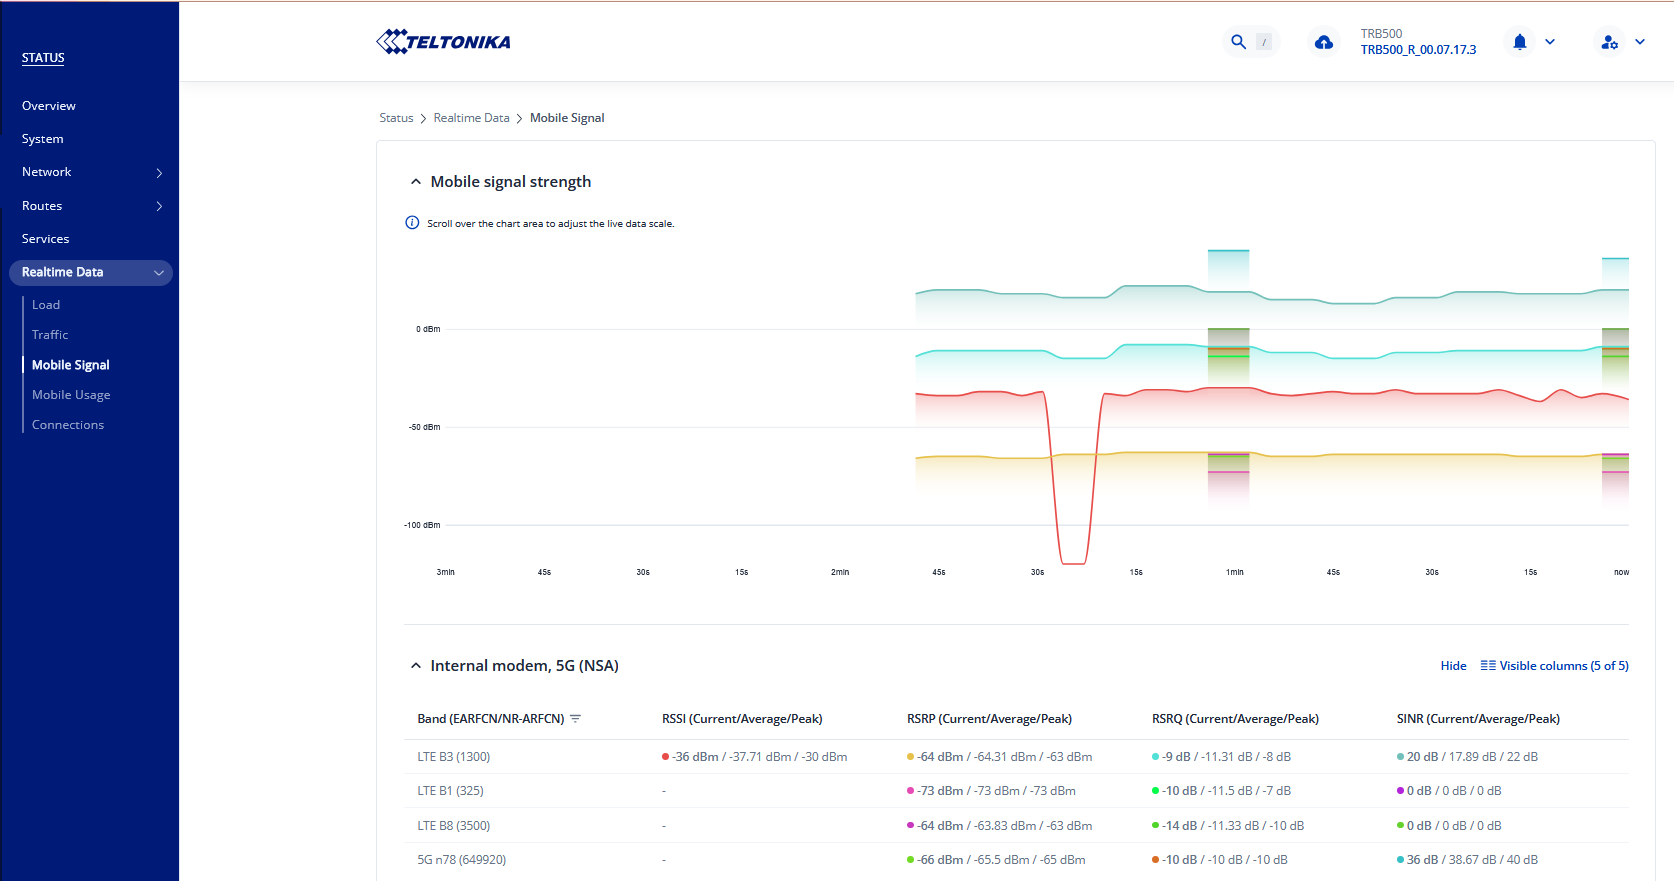This screenshot has height=881, width=1674.
Task: Go to the Traffic page
Action: pyautogui.click(x=50, y=335)
